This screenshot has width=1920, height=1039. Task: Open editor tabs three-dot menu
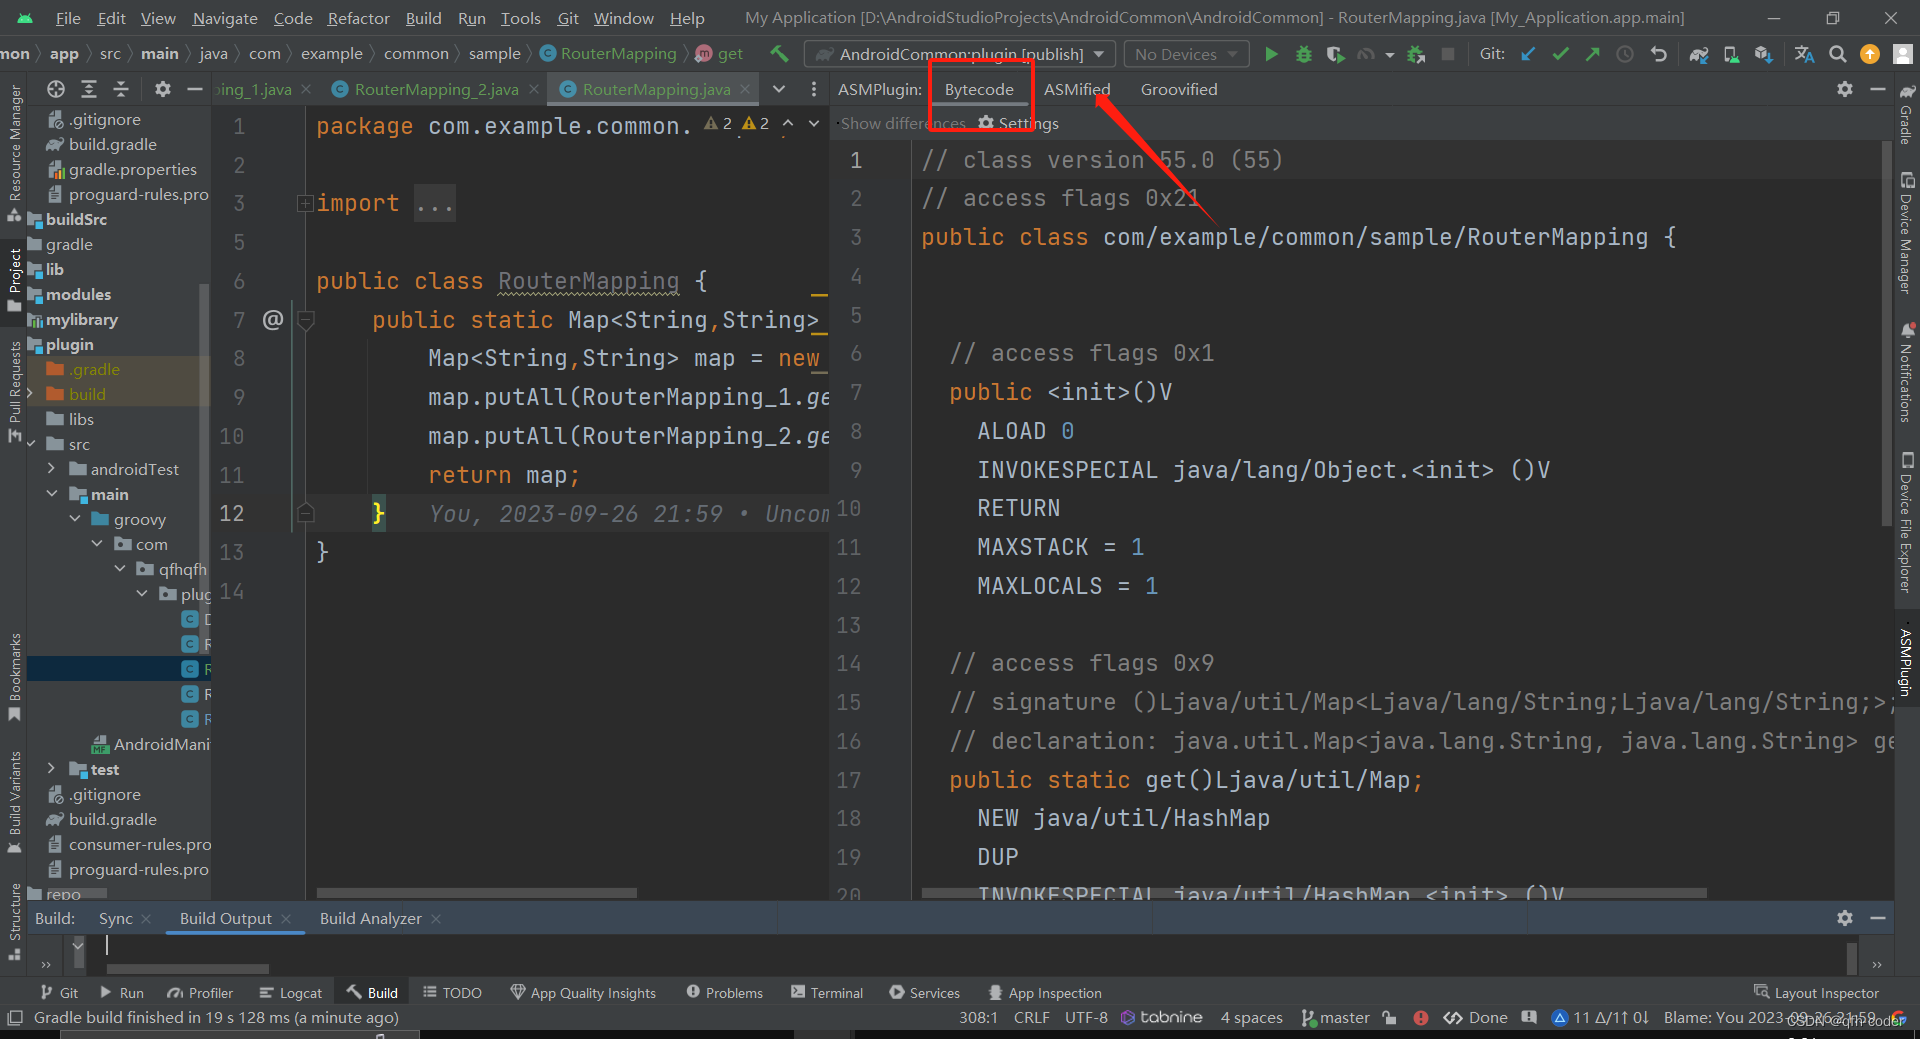[x=814, y=89]
